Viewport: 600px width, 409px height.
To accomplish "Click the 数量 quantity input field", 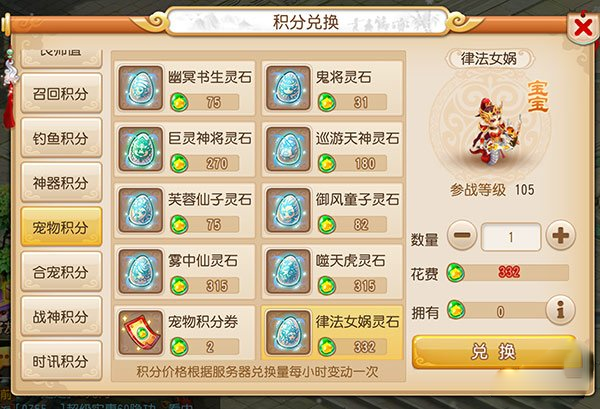I will tap(511, 237).
